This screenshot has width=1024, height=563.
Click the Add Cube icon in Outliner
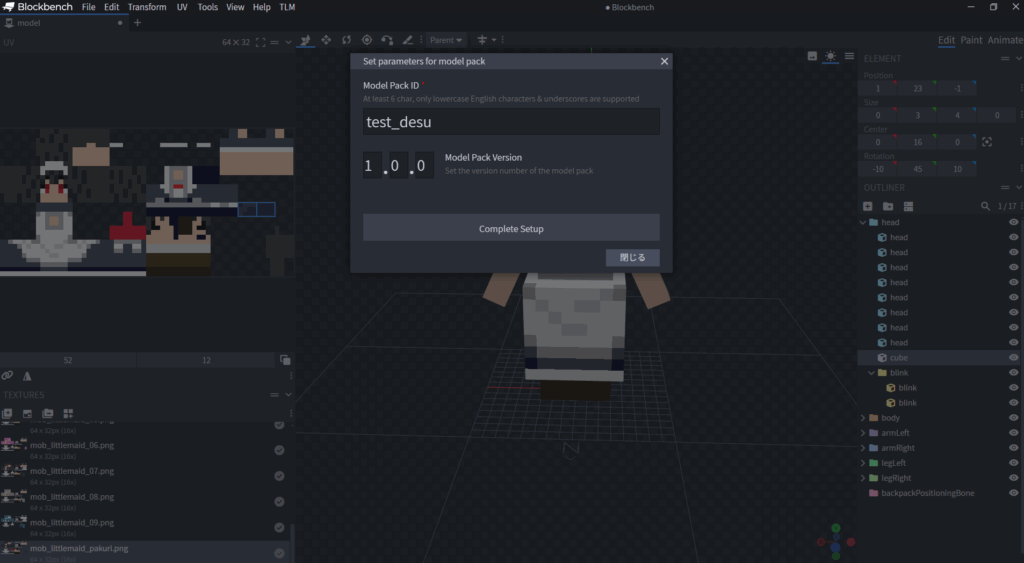(x=868, y=206)
